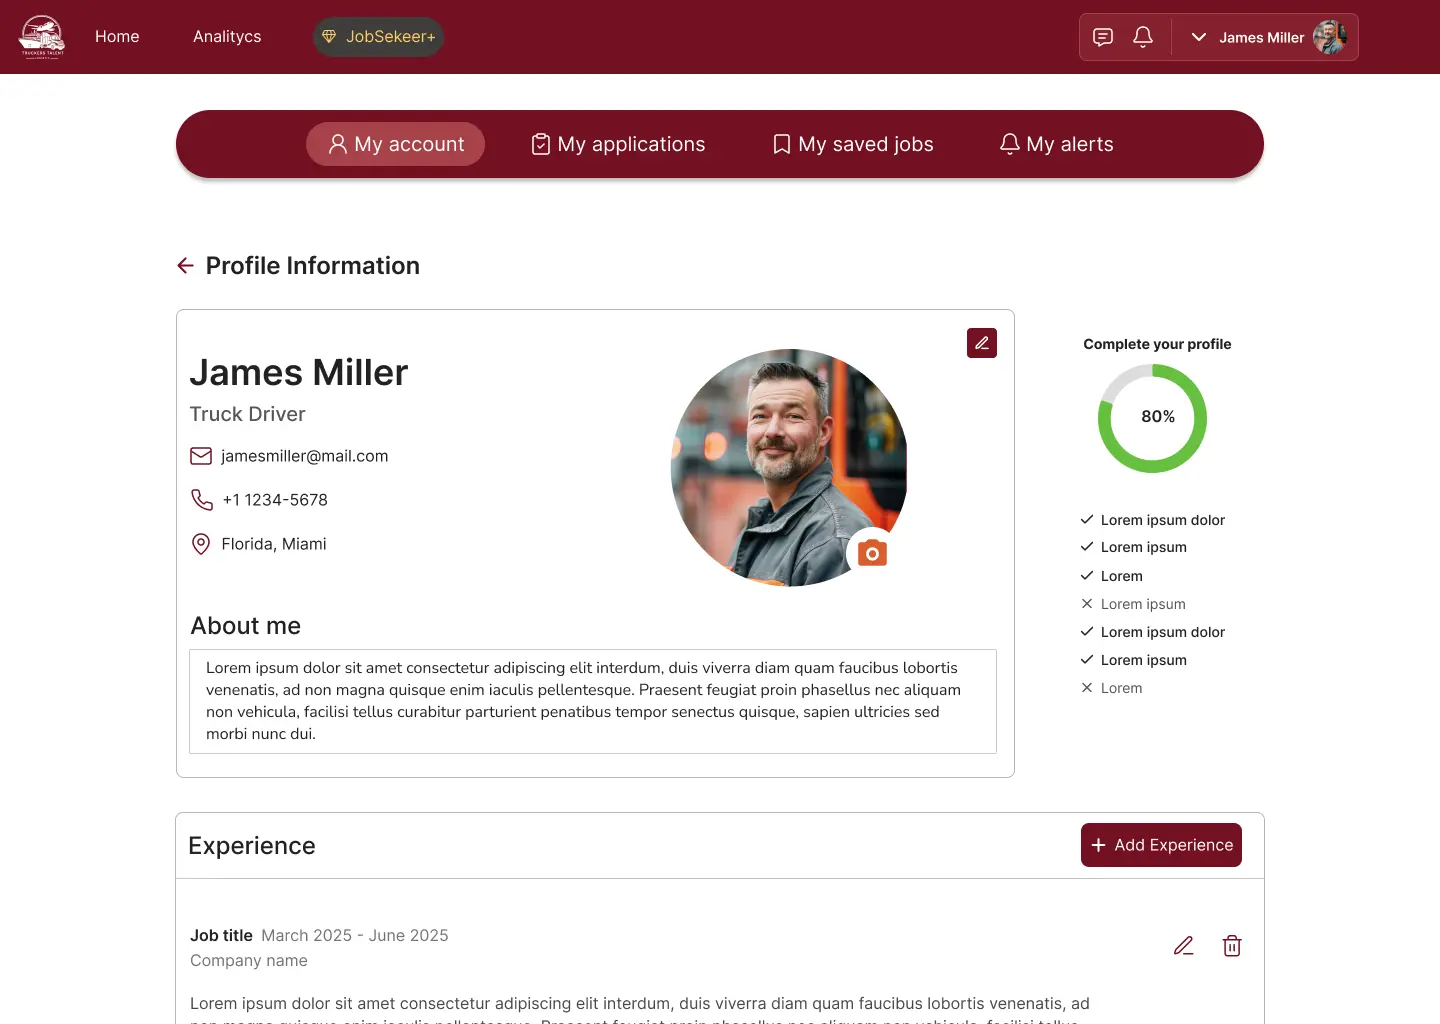Expand the James Miller account dropdown

click(1197, 37)
